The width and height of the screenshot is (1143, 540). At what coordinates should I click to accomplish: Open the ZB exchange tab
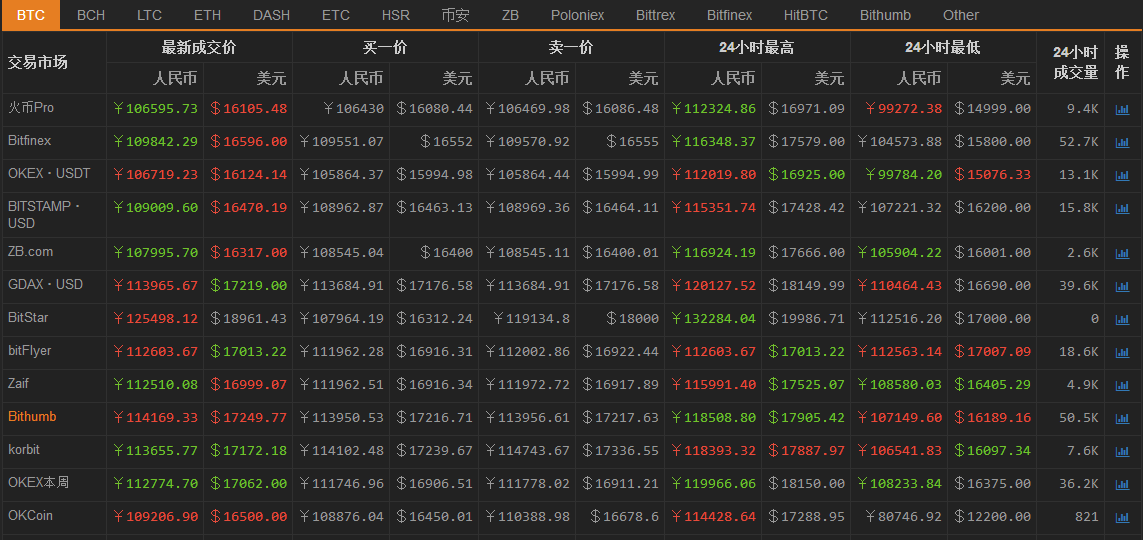pyautogui.click(x=510, y=15)
